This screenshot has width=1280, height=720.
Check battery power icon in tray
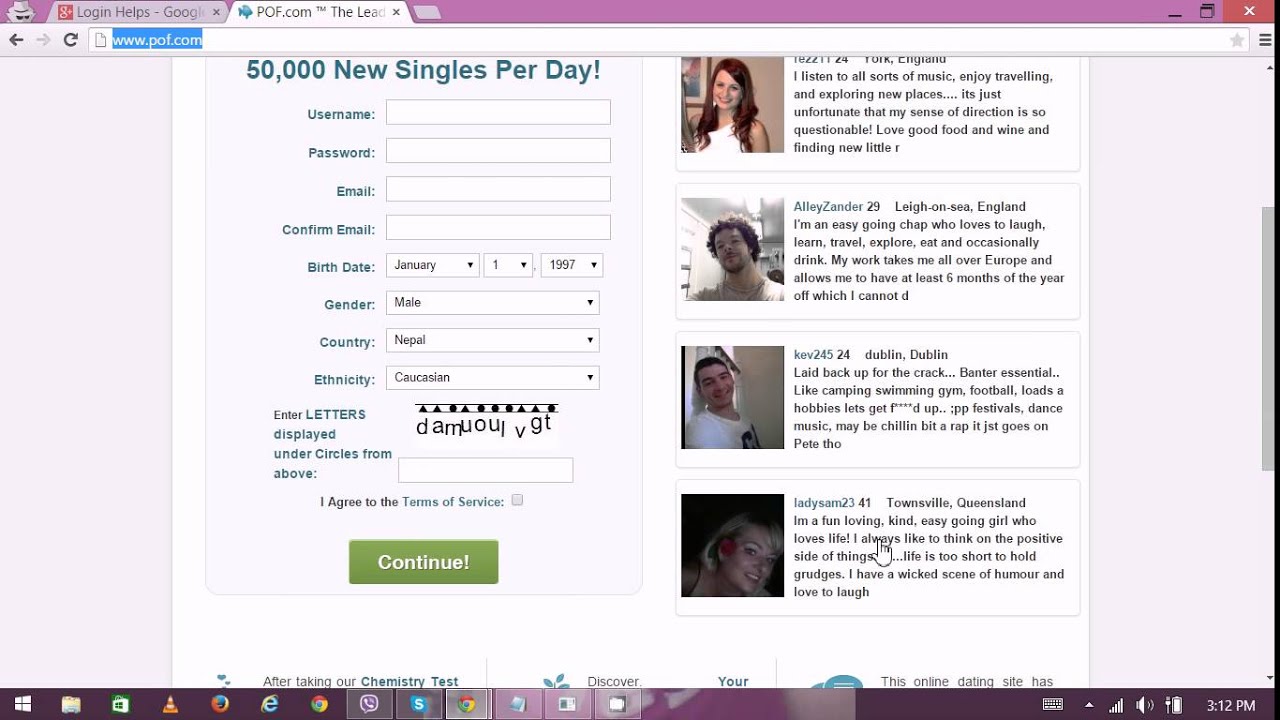[1175, 705]
